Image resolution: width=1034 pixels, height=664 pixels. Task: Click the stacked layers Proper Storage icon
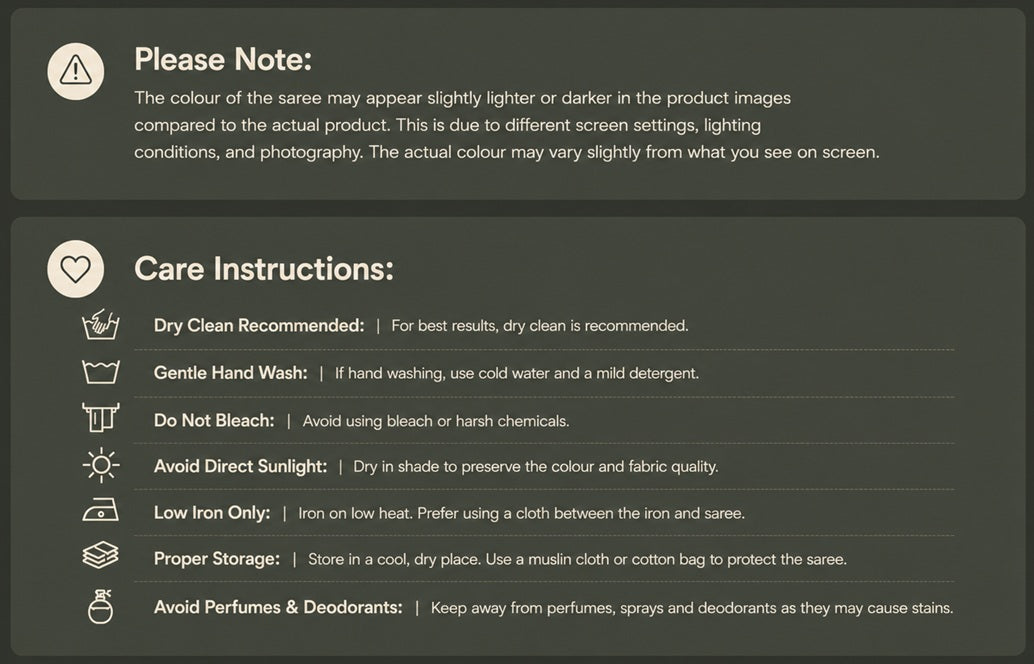coord(100,555)
